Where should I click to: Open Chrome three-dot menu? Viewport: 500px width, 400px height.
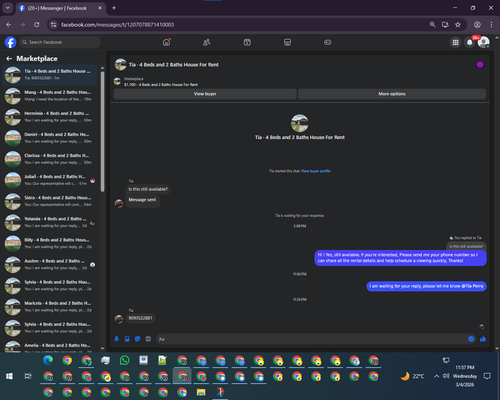point(491,25)
